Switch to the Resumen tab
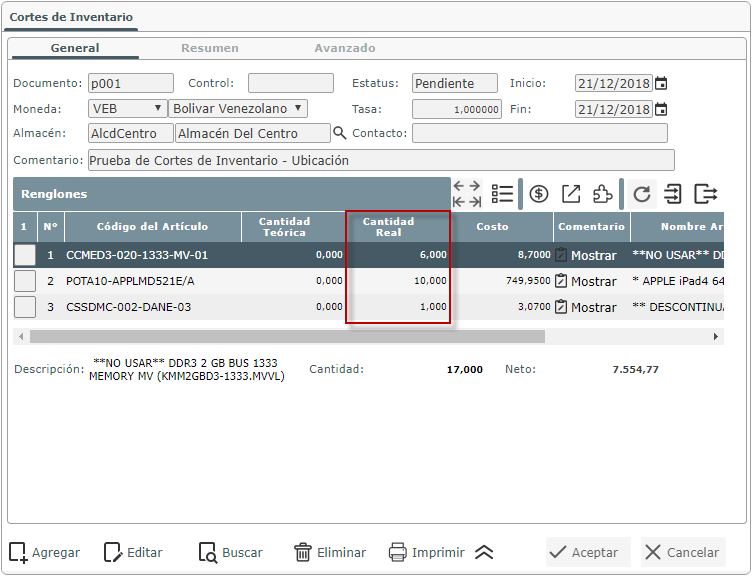The height and width of the screenshot is (577, 754). (x=209, y=48)
